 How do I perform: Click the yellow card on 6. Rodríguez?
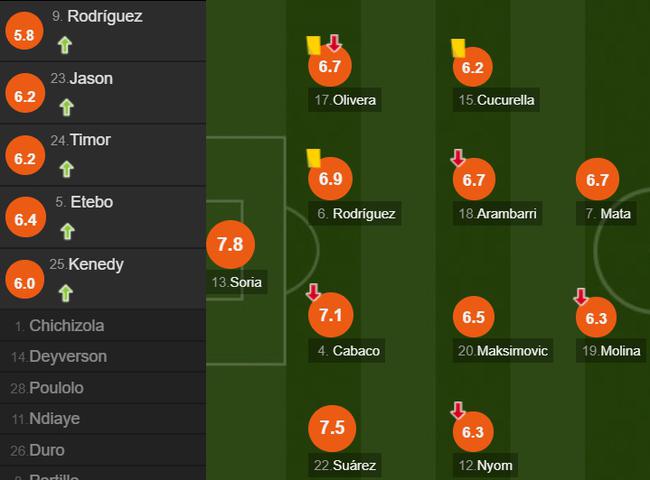pos(313,158)
